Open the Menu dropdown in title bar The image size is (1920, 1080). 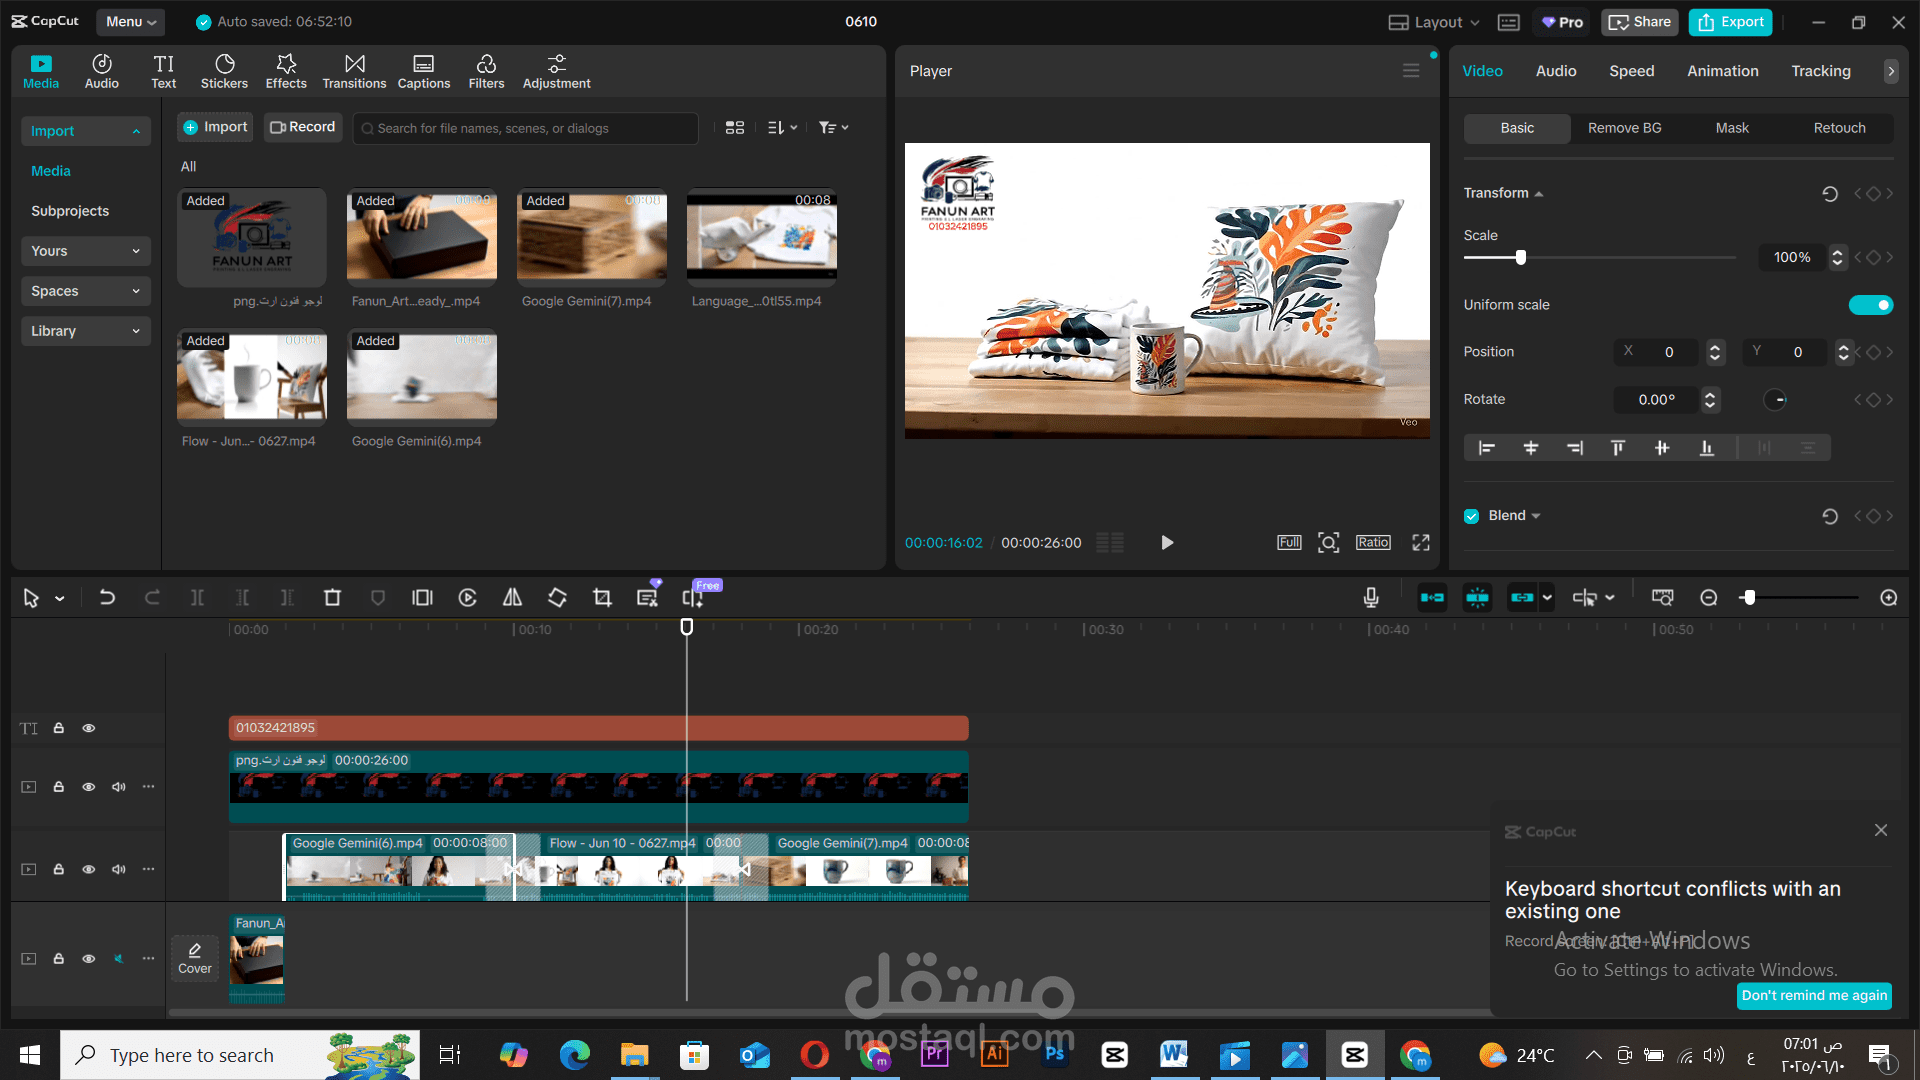[131, 22]
